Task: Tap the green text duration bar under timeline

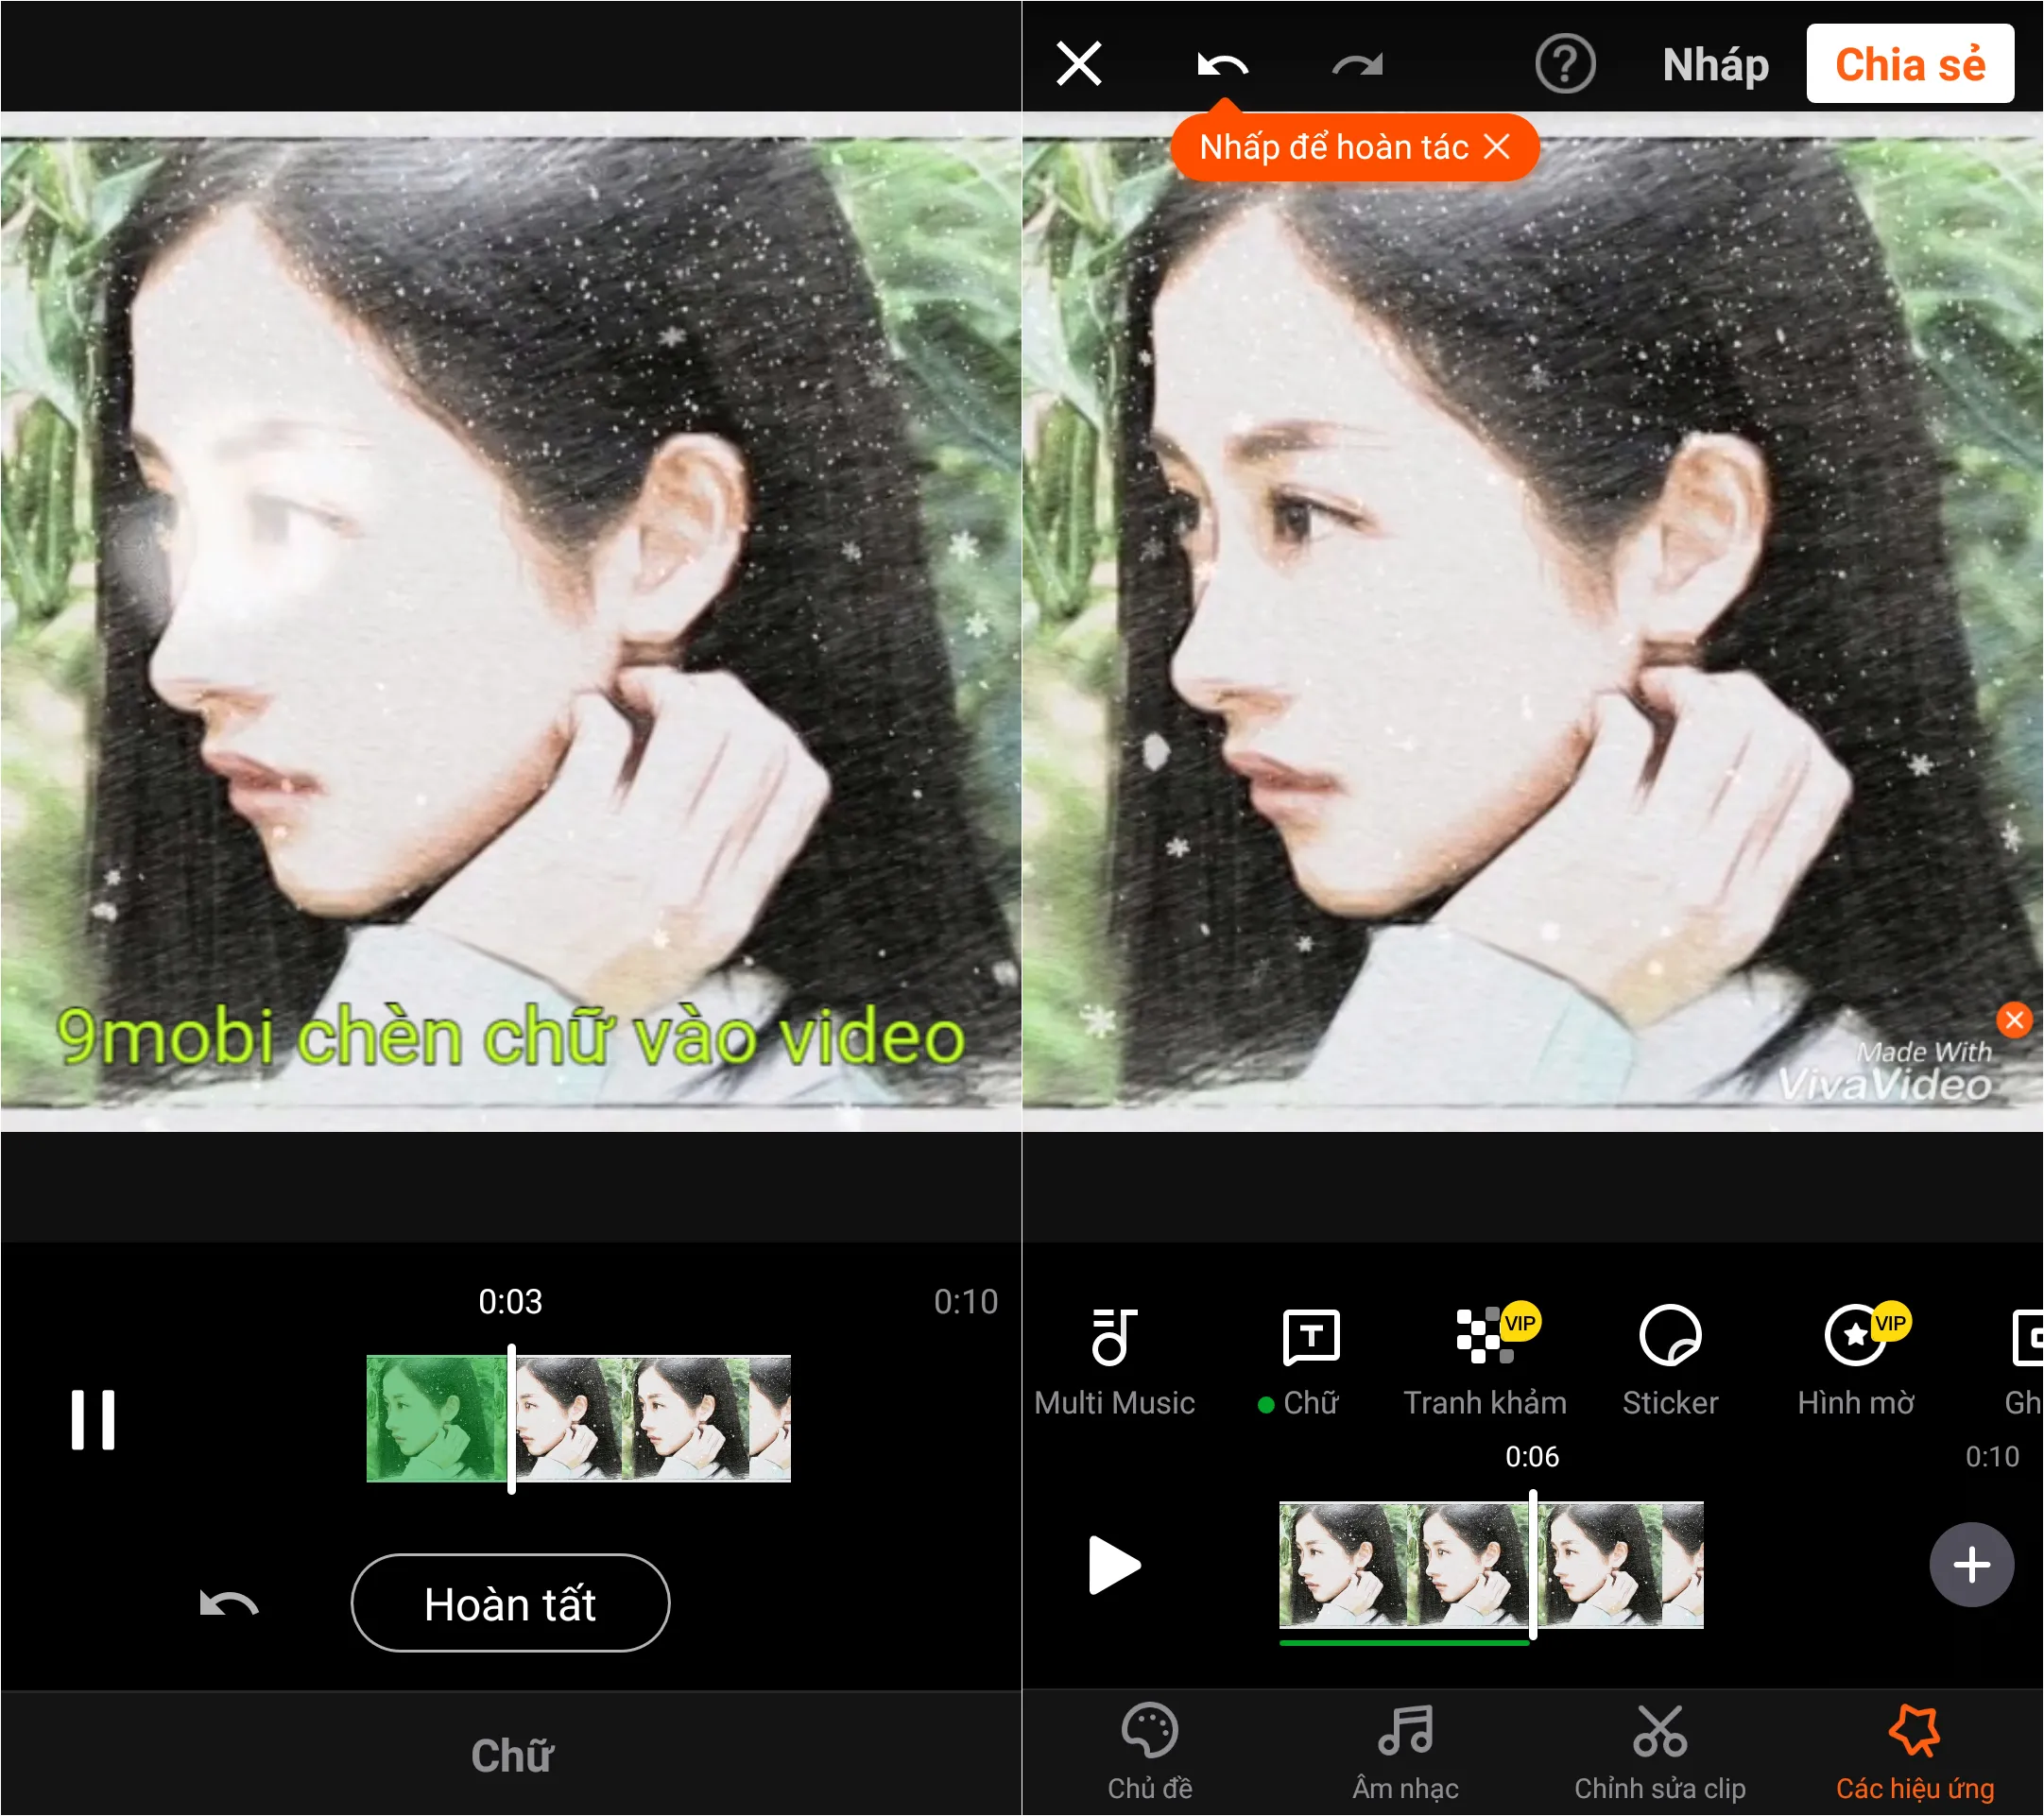Action: click(x=1404, y=1642)
